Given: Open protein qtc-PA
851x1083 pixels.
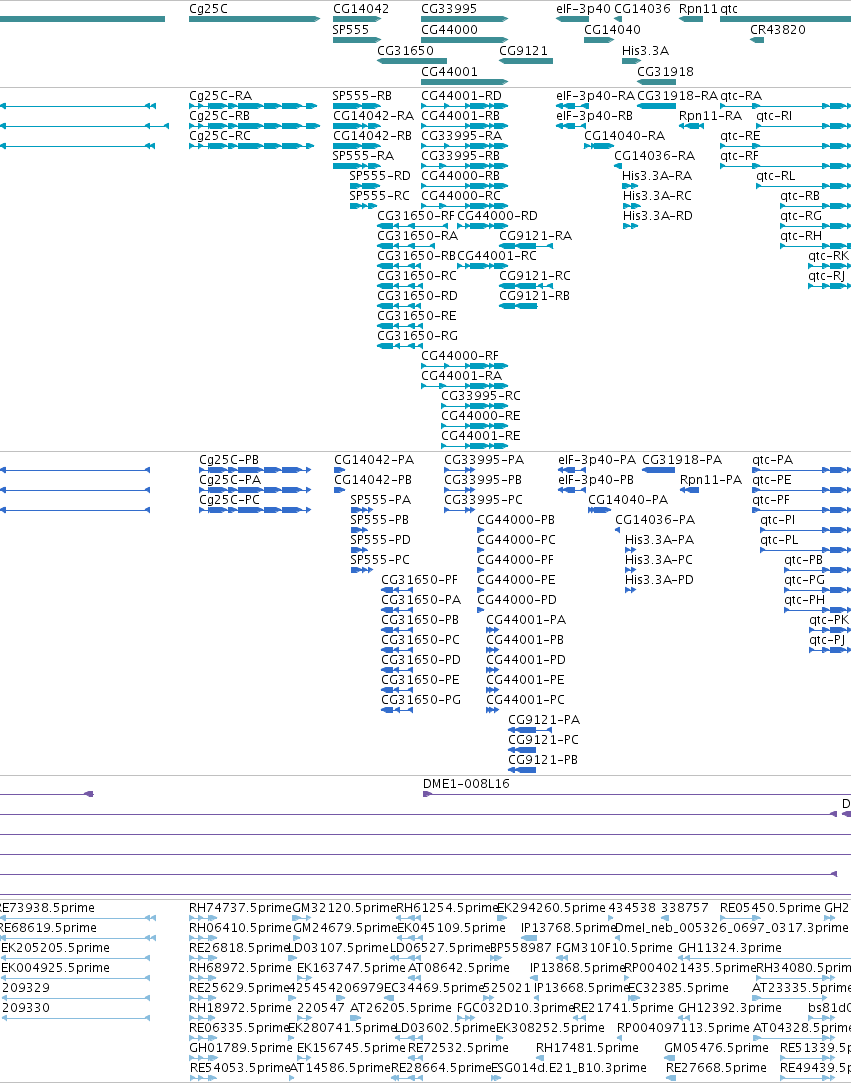Looking at the screenshot, I should point(772,459).
